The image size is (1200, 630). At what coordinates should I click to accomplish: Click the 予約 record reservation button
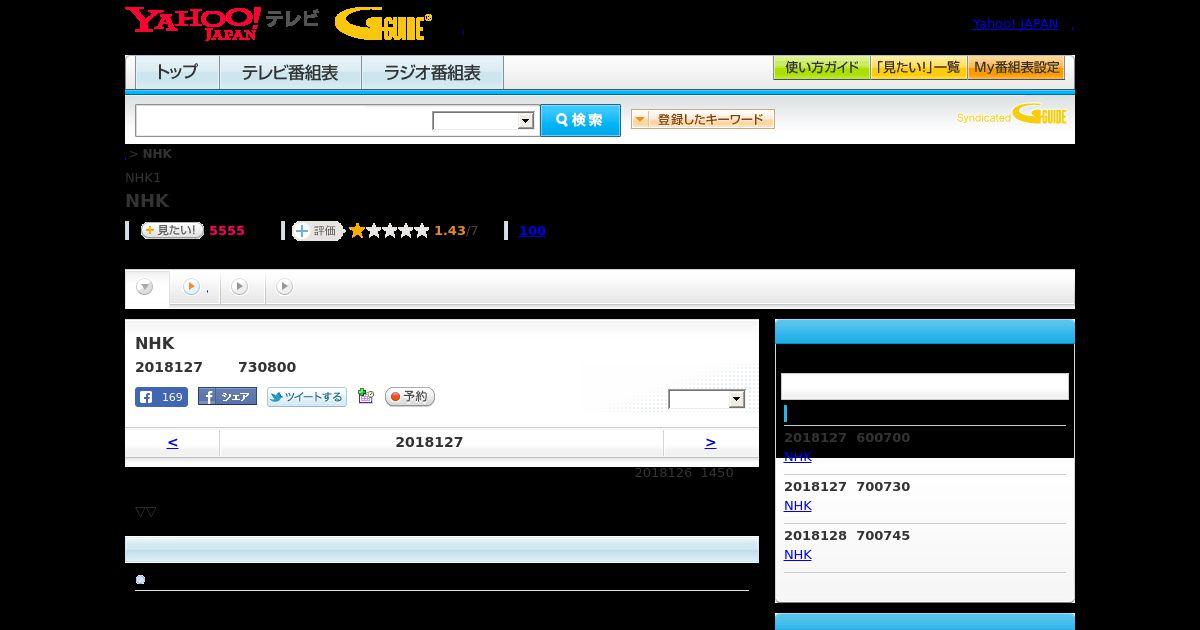(x=410, y=397)
